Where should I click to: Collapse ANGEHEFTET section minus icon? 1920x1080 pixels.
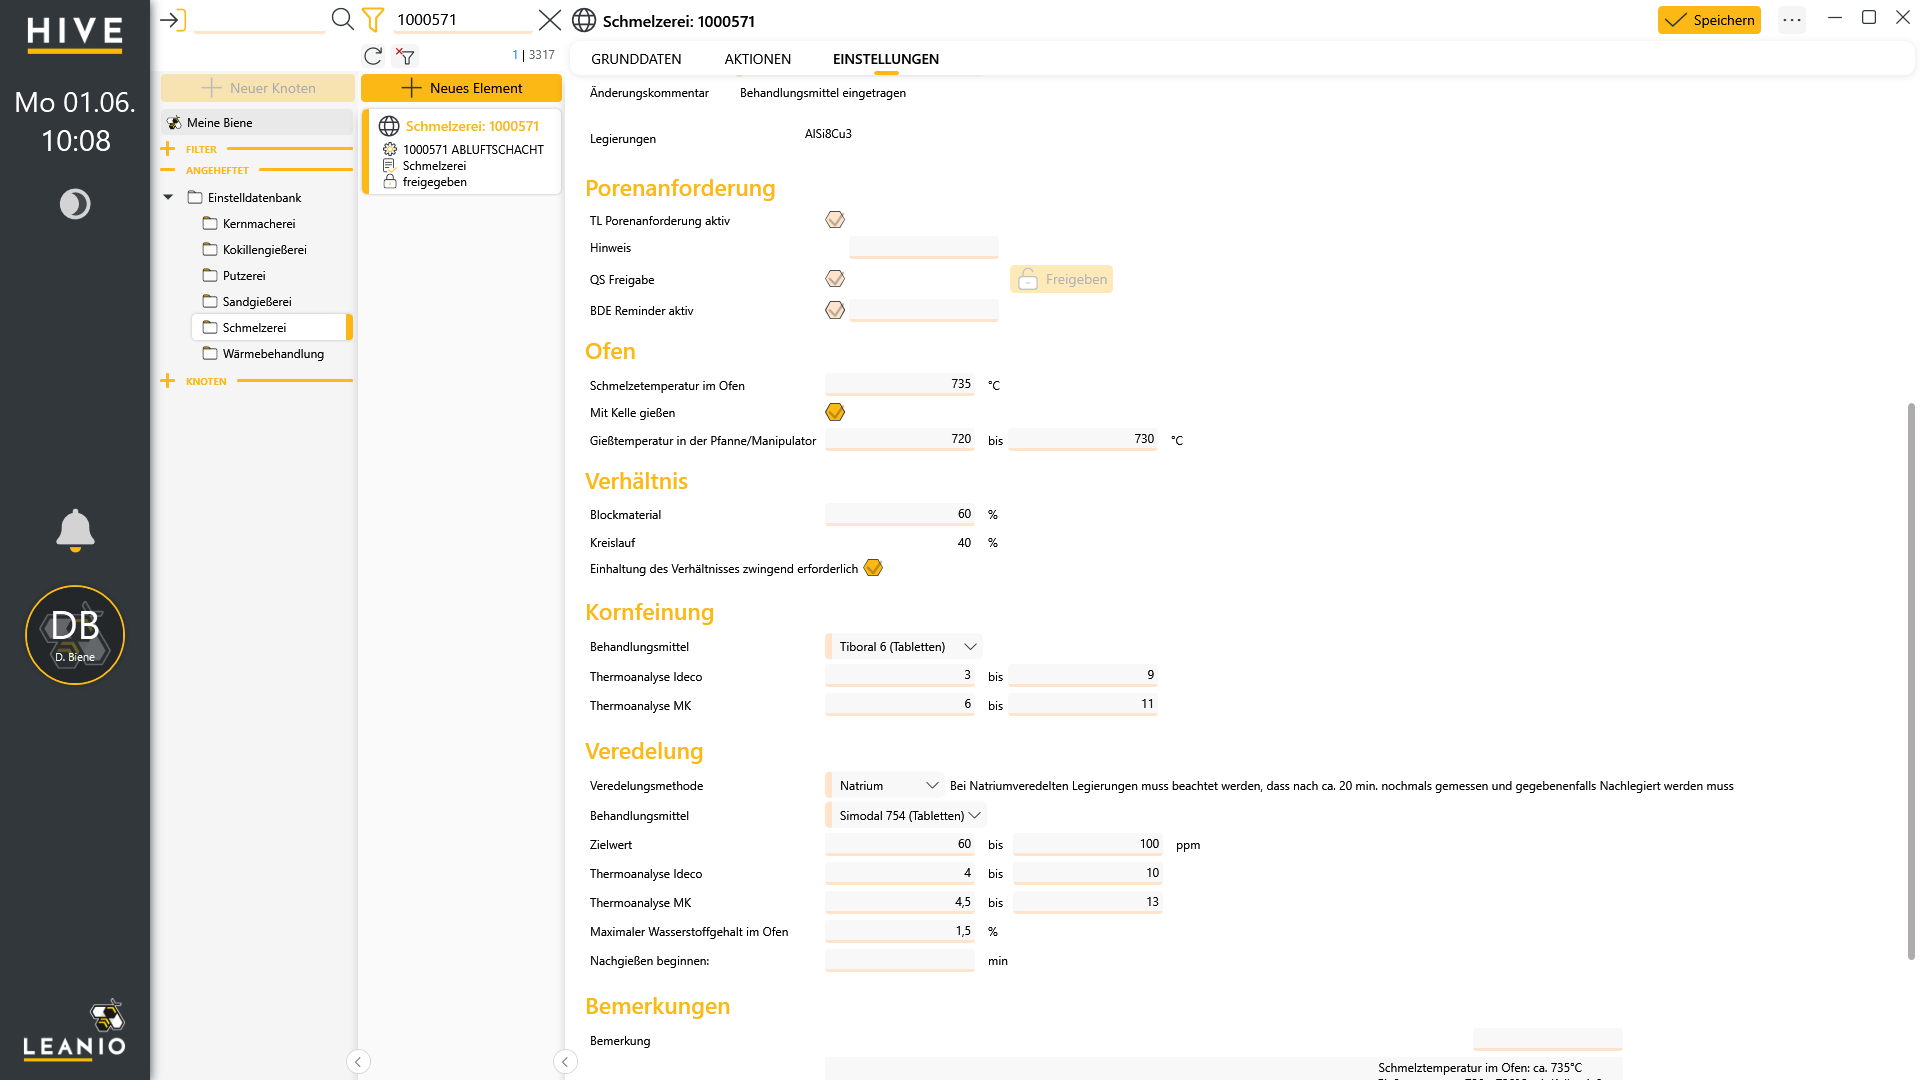click(x=168, y=170)
